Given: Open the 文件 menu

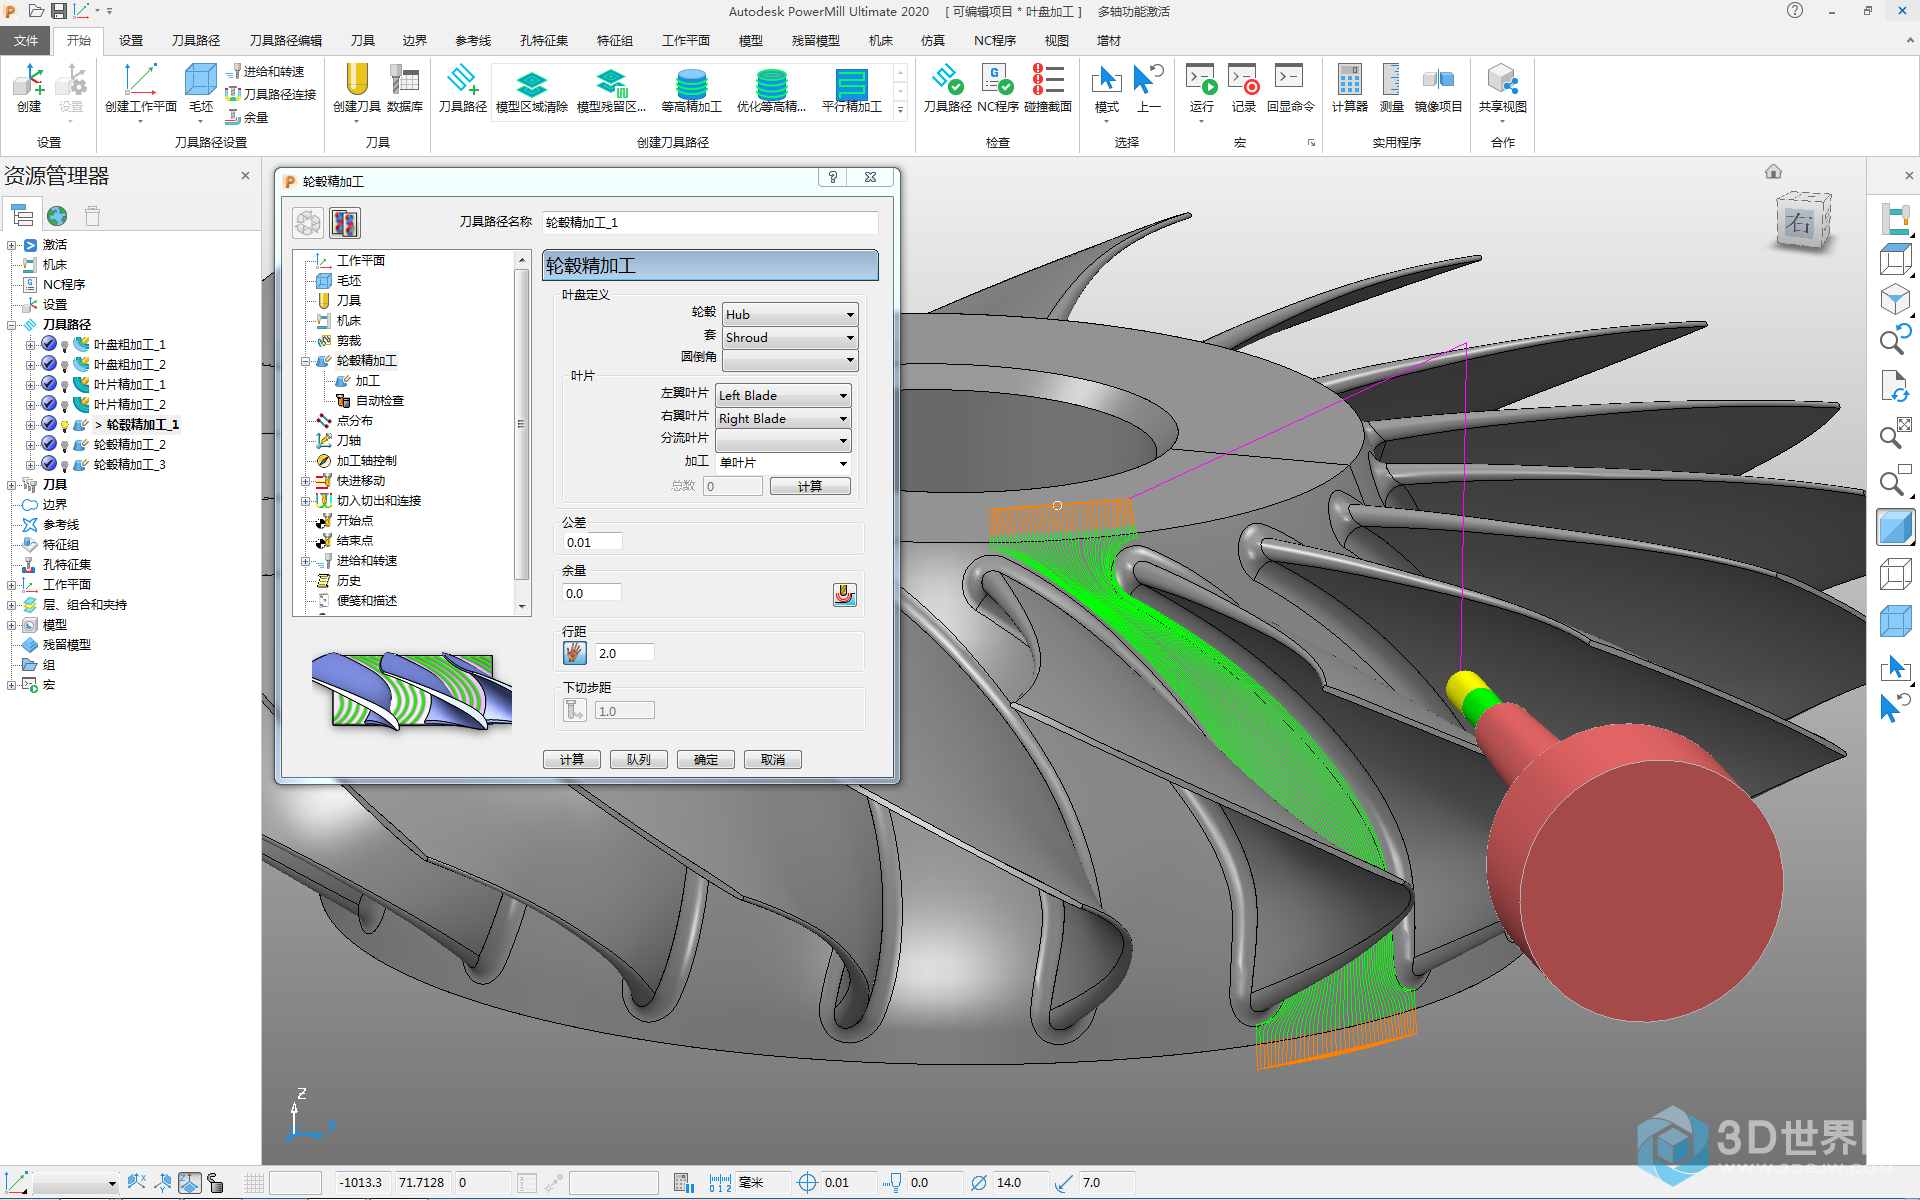Looking at the screenshot, I should pos(26,40).
